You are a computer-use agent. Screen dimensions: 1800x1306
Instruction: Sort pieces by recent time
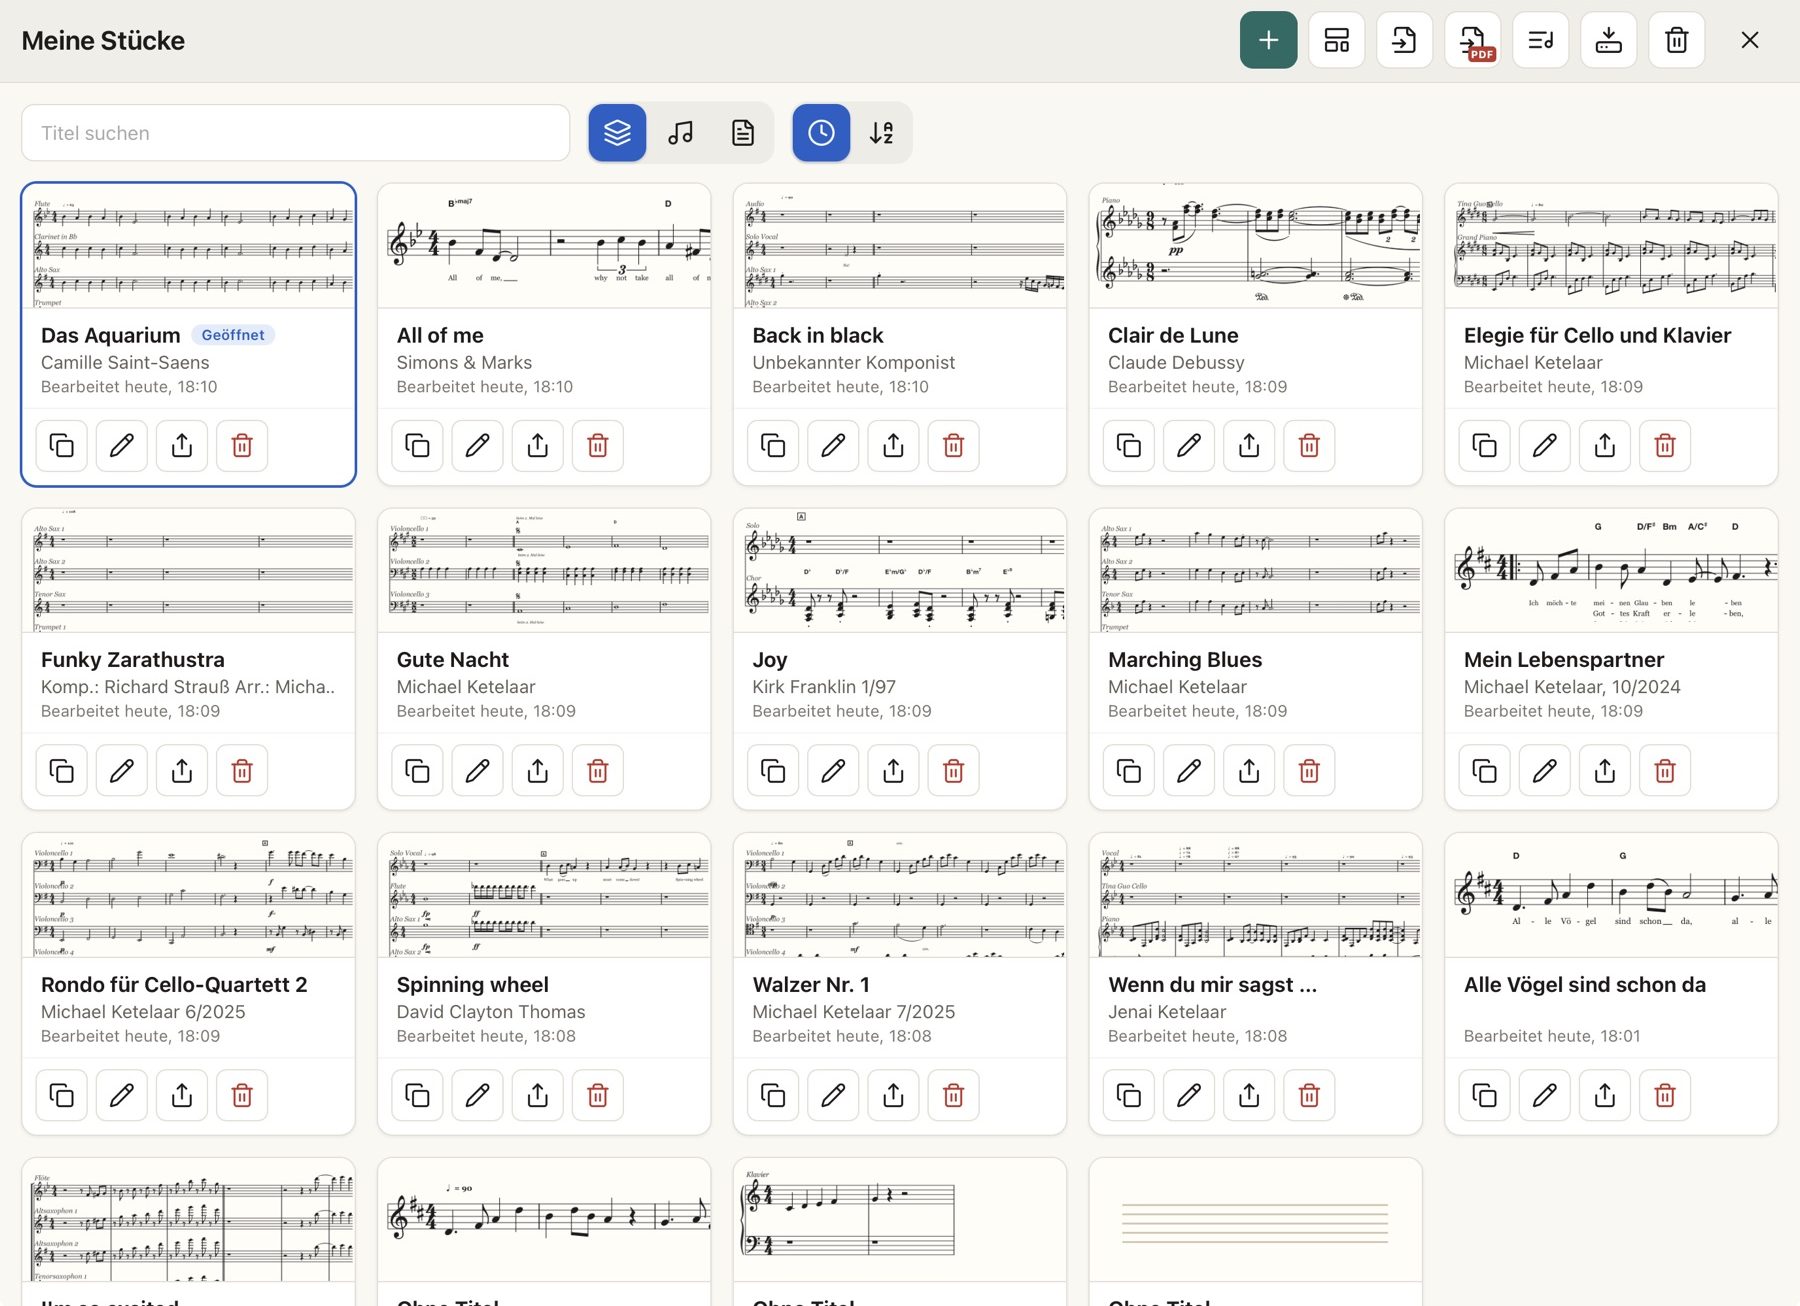tap(821, 133)
